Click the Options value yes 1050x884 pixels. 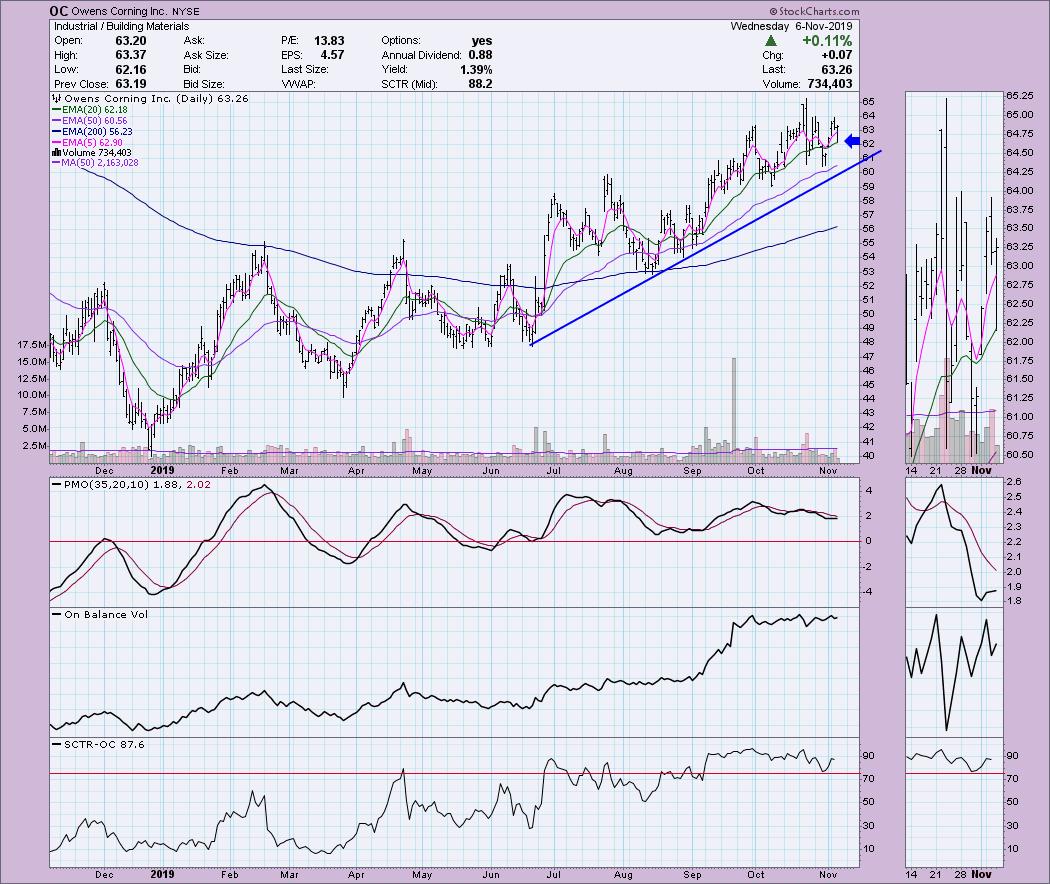click(481, 41)
